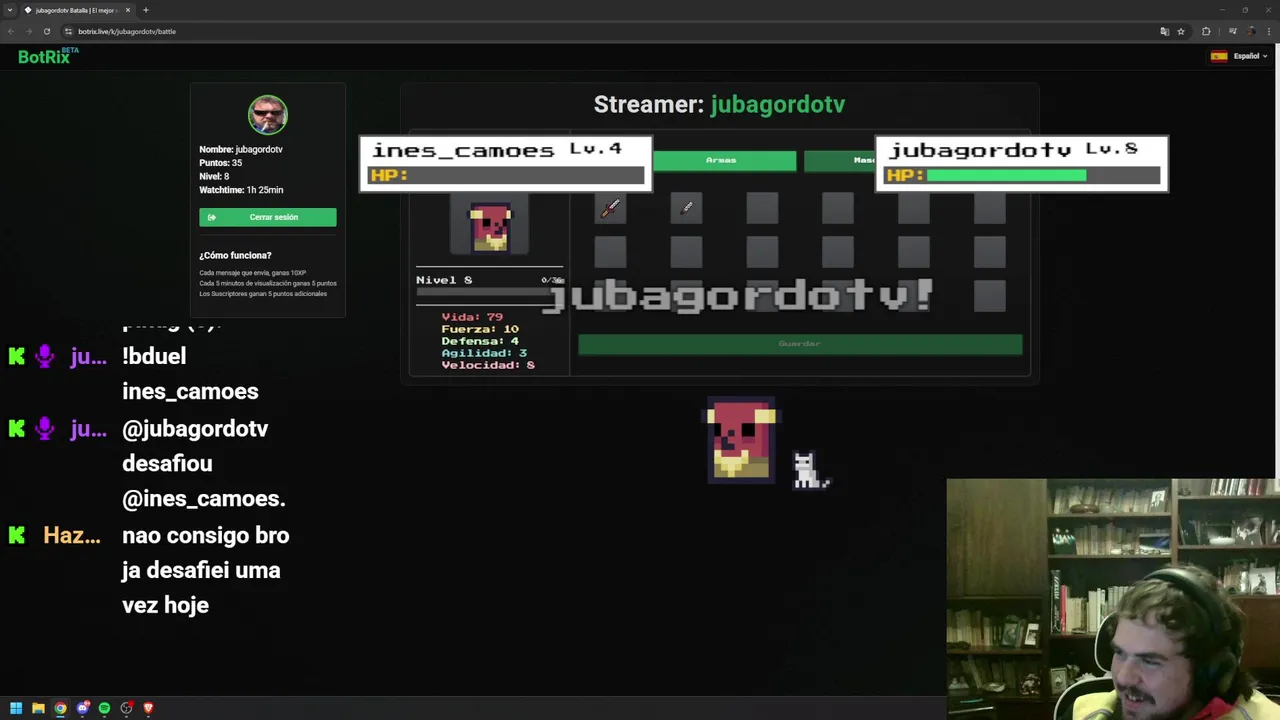Bookmark this page with the star

1181,31
